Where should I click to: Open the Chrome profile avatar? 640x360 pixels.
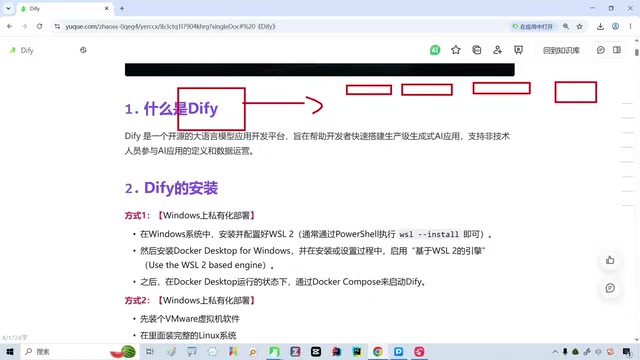pos(615,27)
